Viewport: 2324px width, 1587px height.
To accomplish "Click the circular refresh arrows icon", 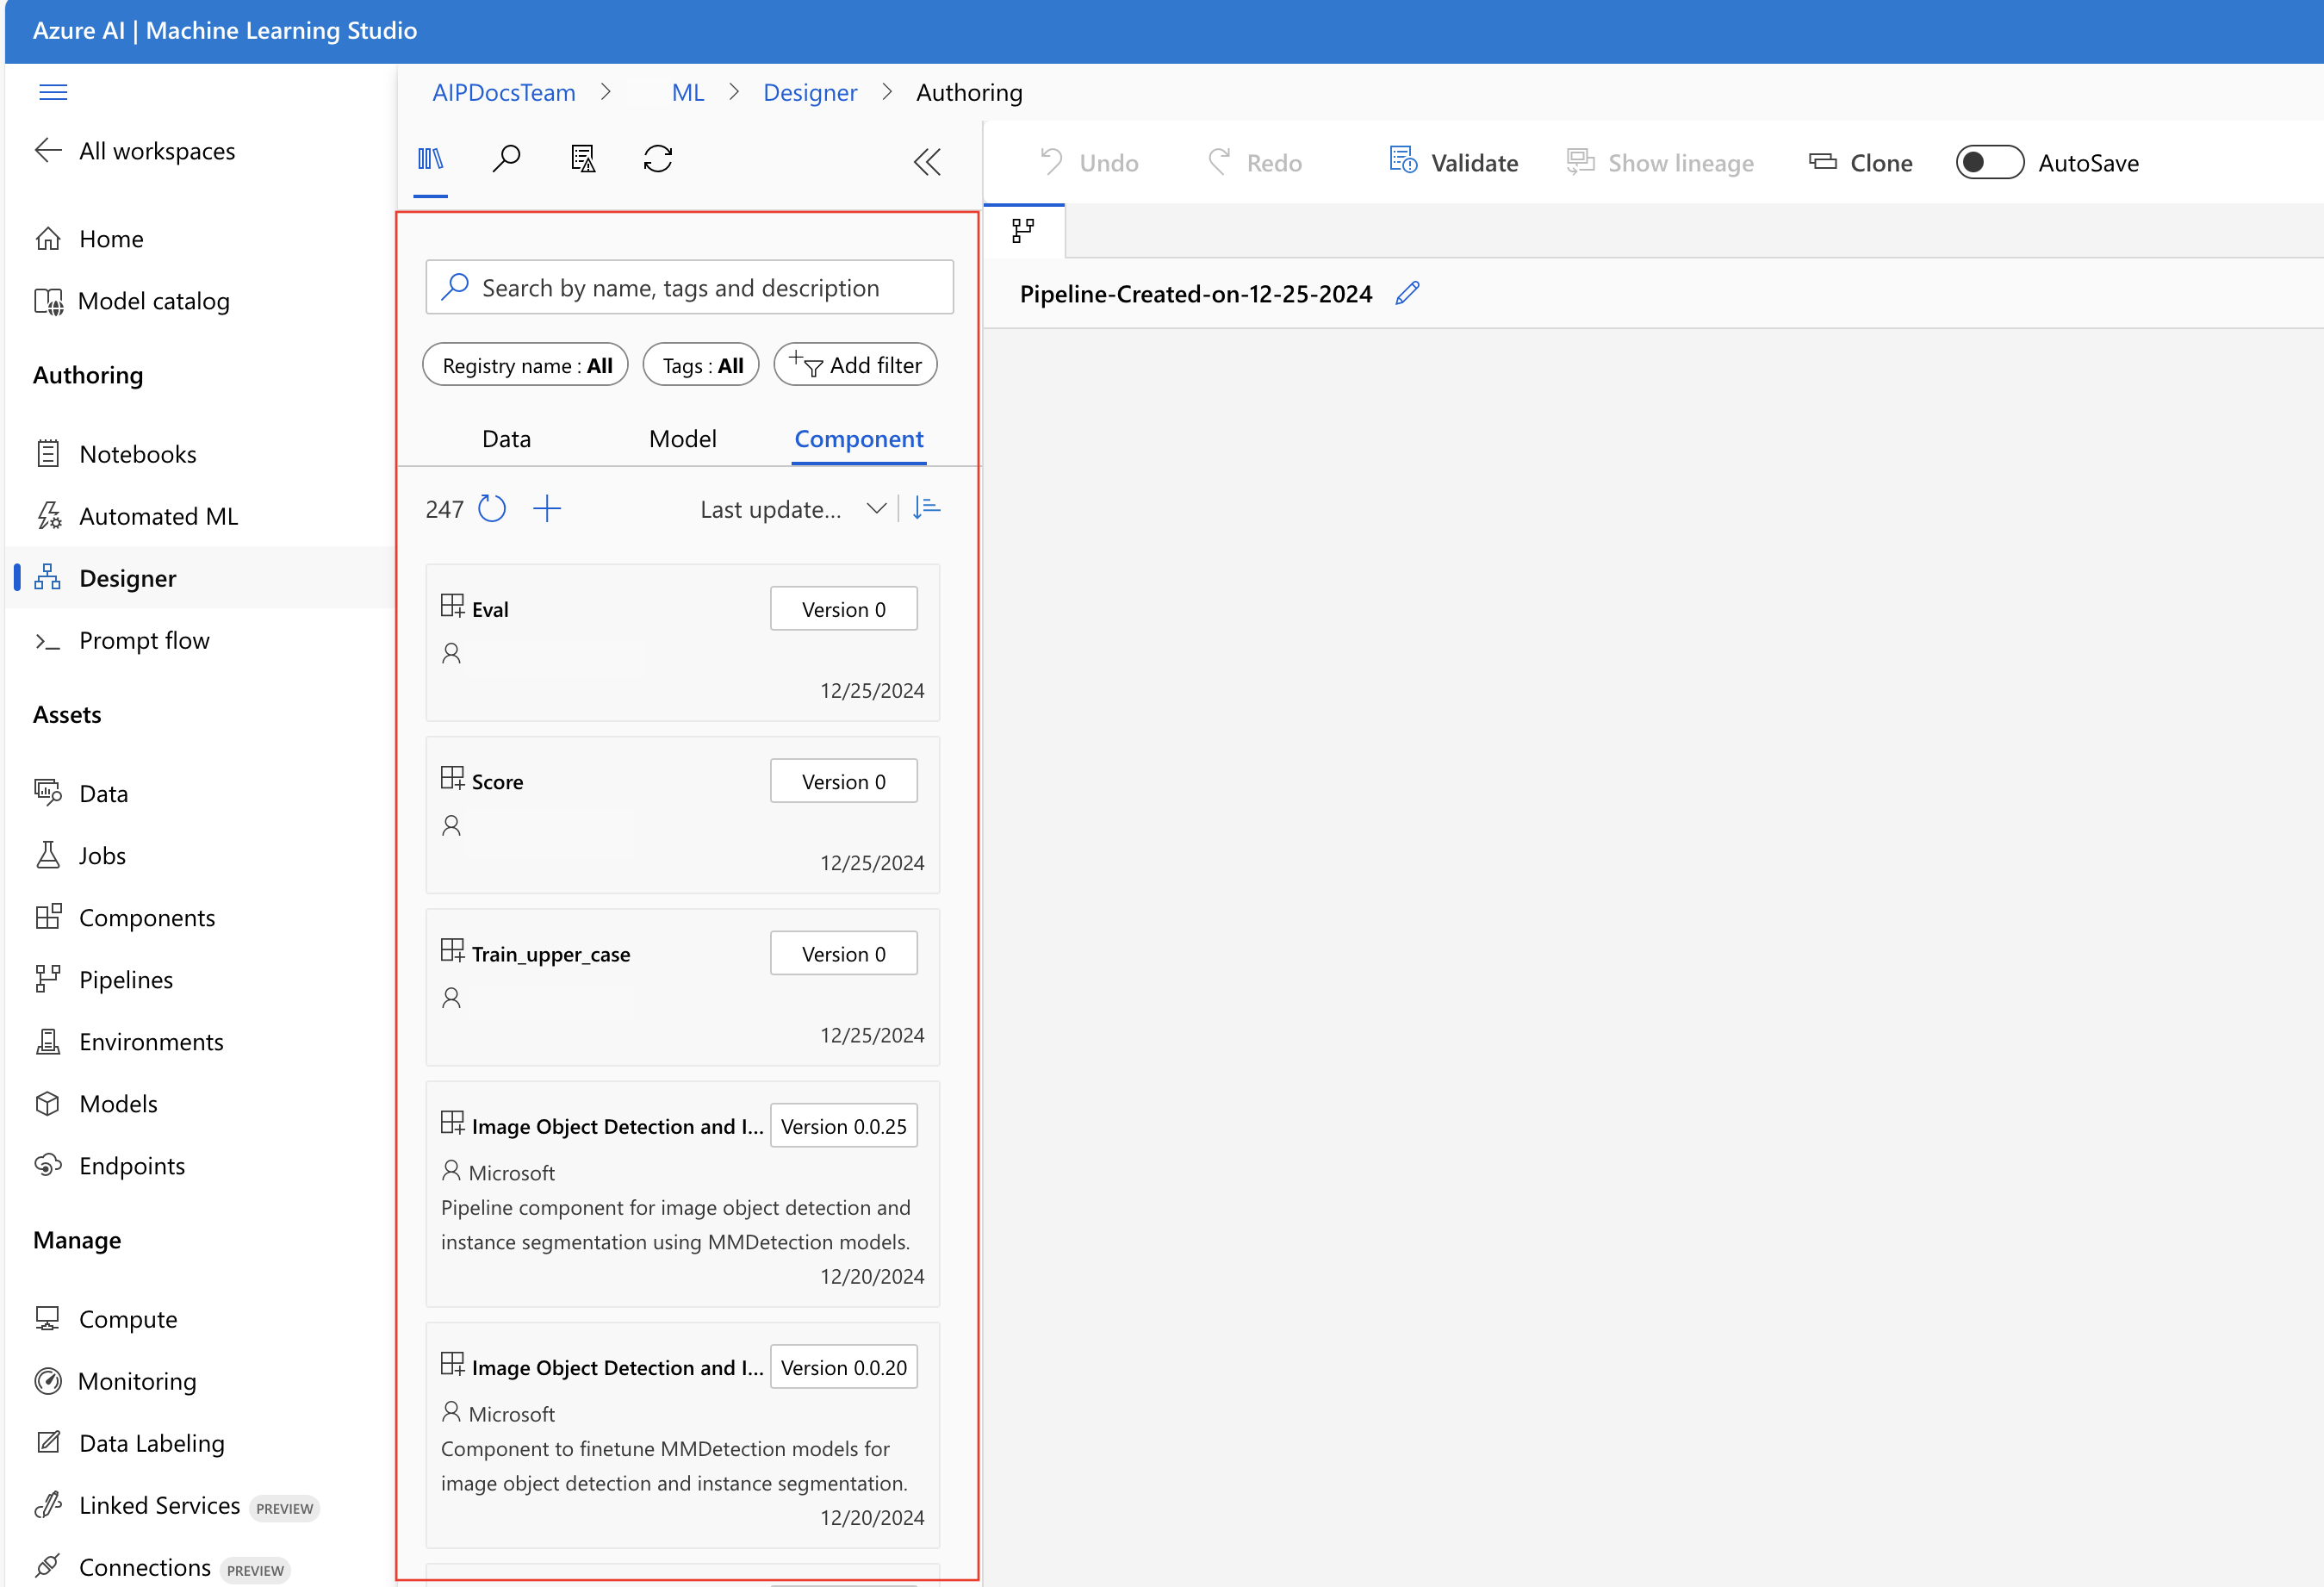I will tap(657, 159).
